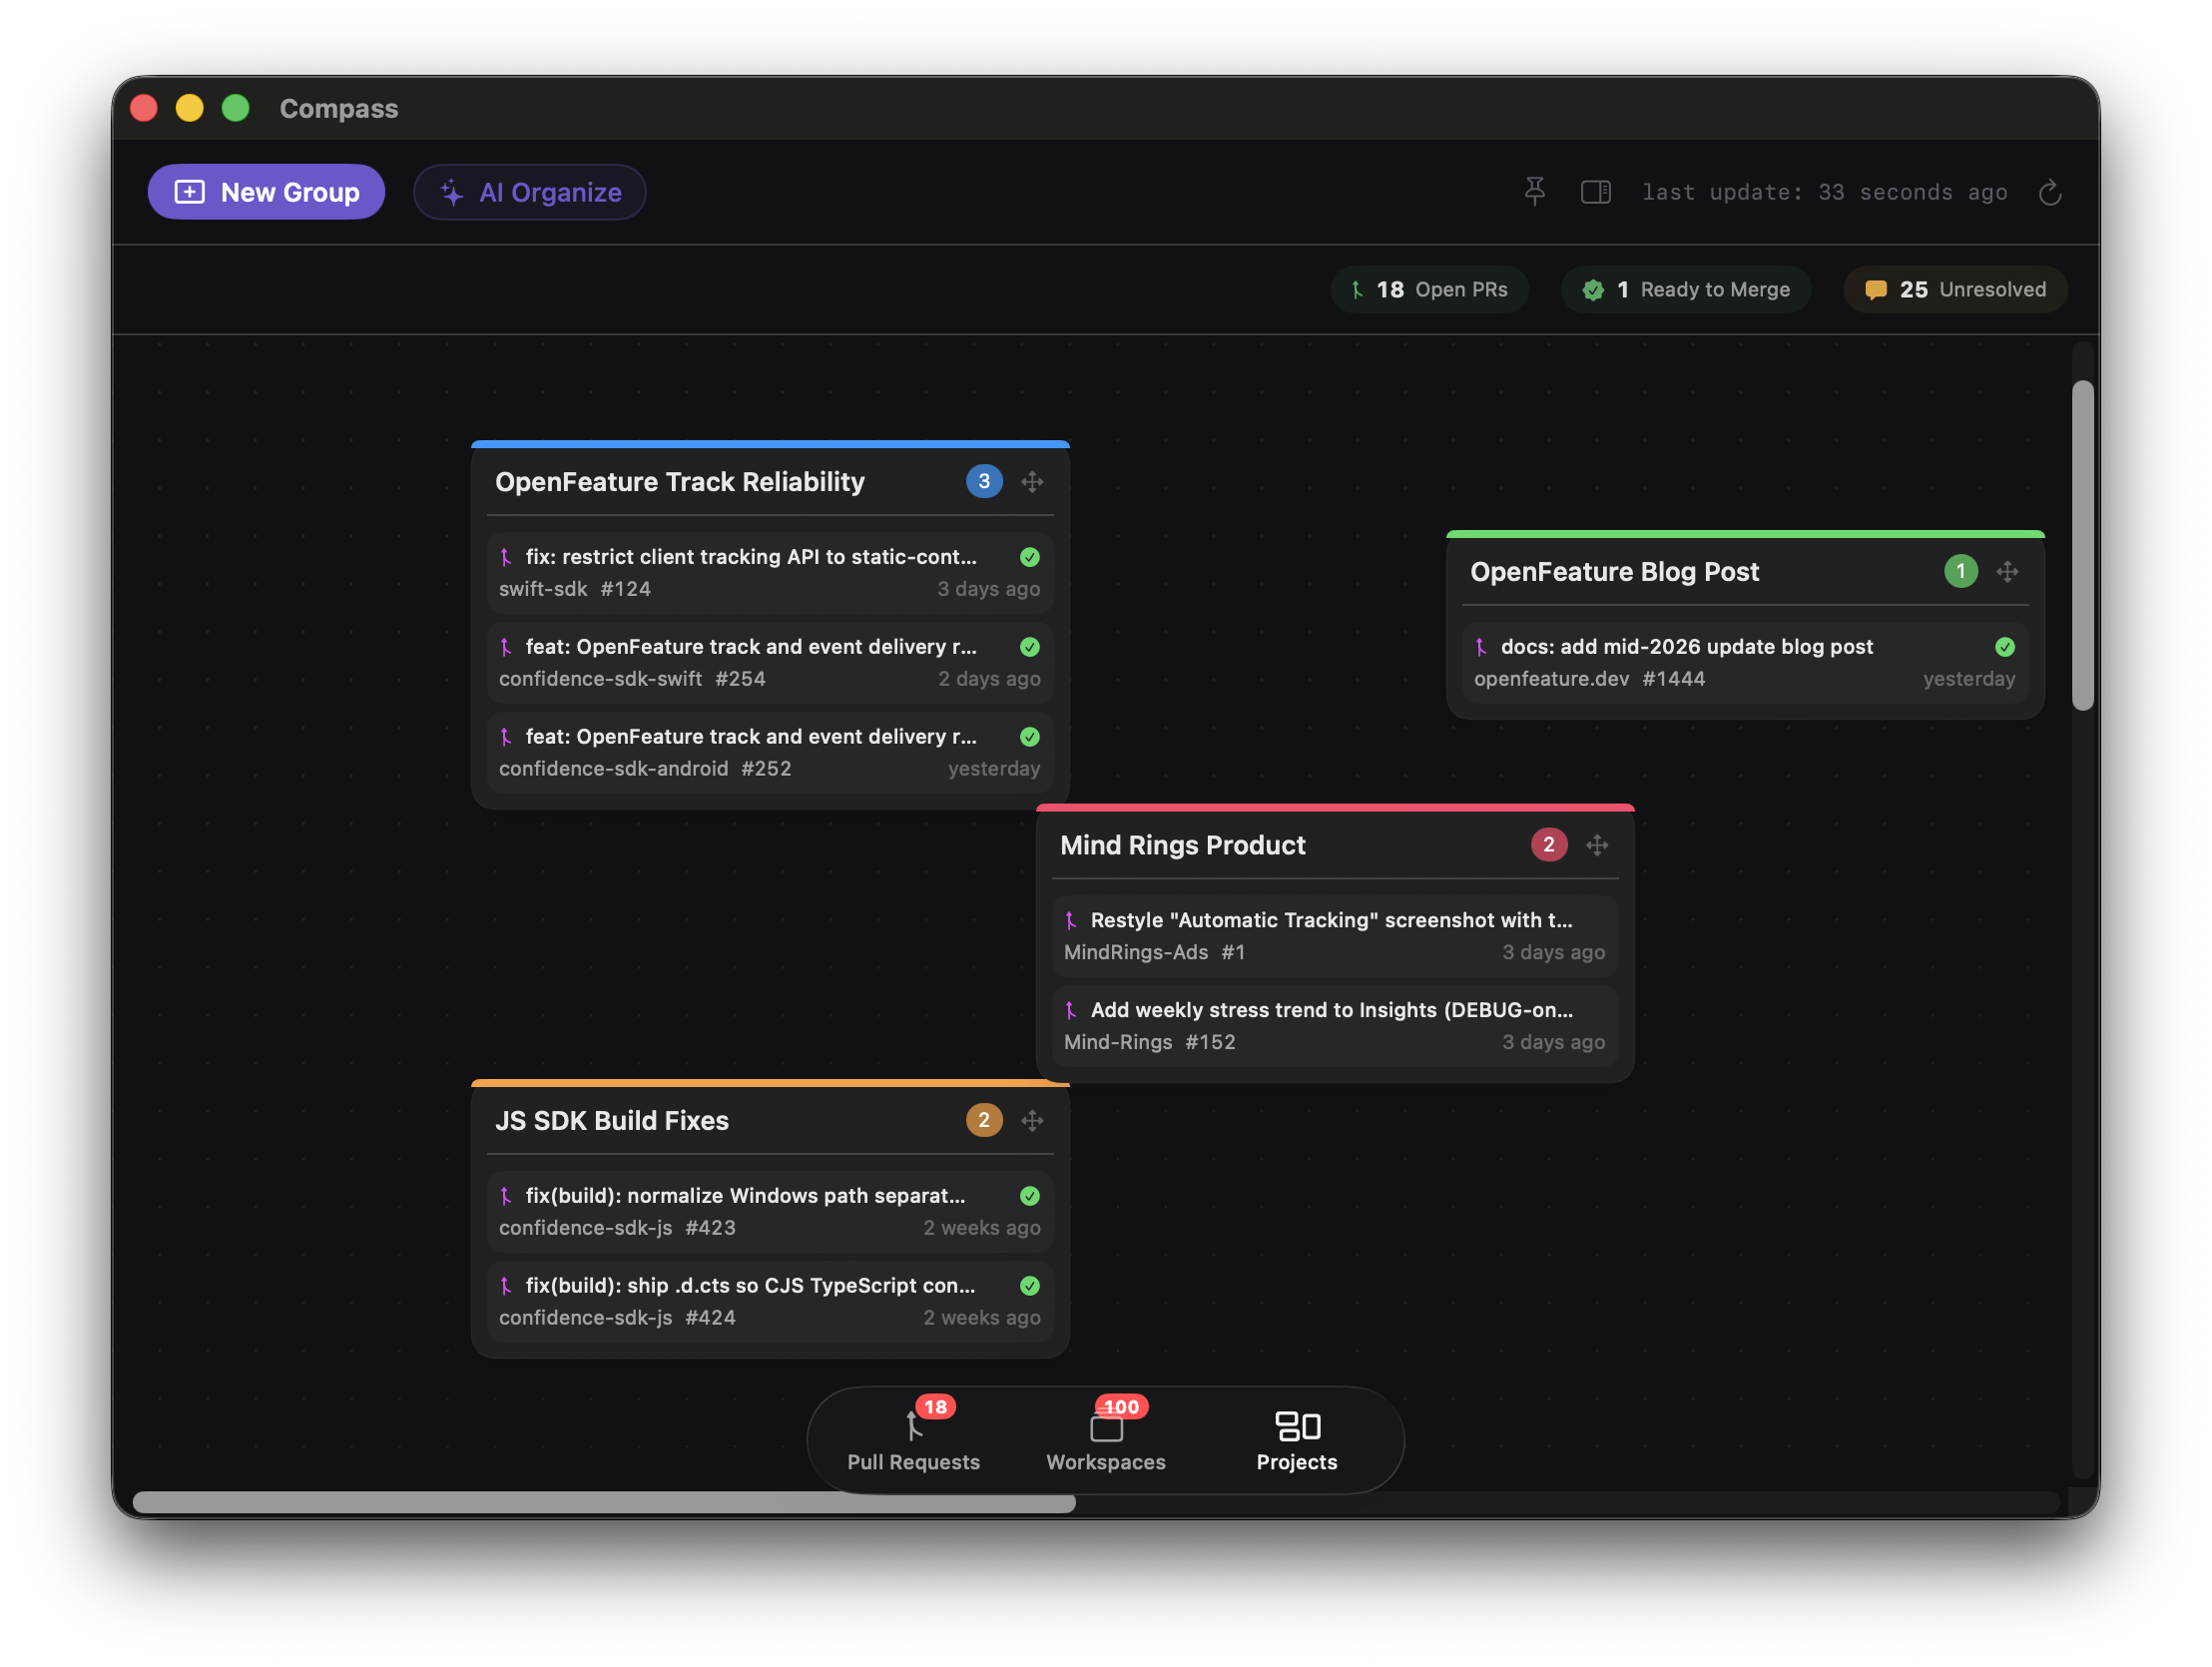
Task: Switch to the Pull Requests tab
Action: click(x=913, y=1439)
